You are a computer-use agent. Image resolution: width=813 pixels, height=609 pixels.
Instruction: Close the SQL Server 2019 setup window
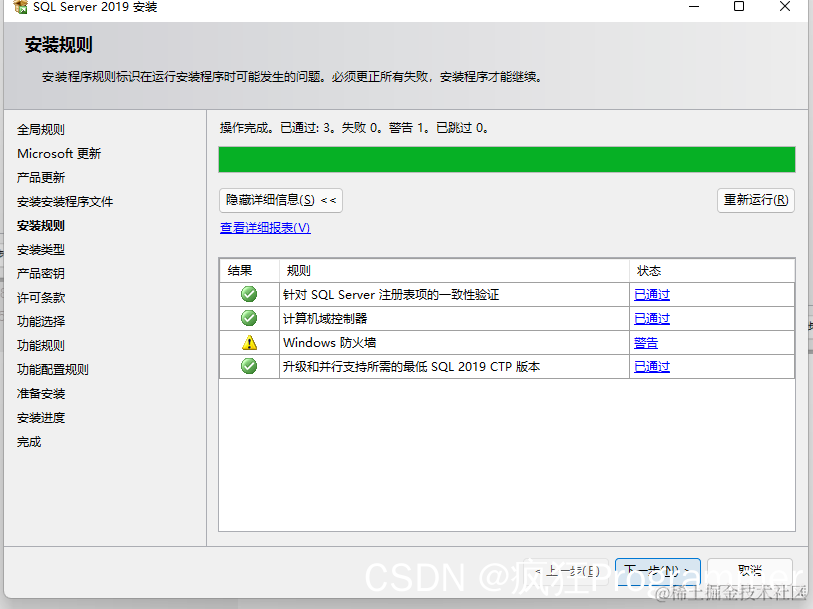pos(785,7)
